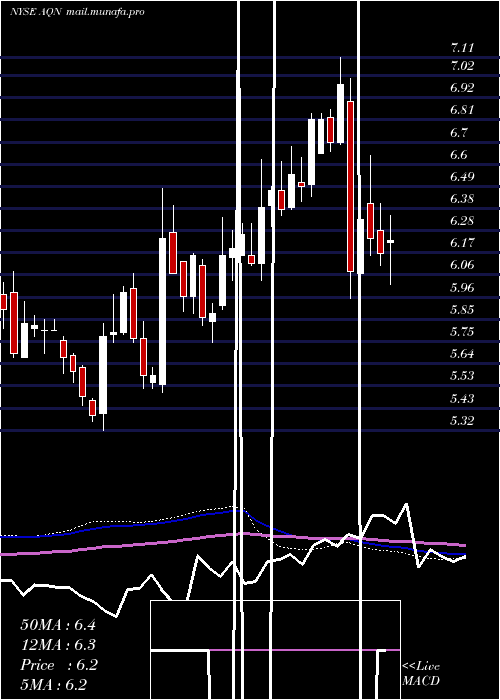The width and height of the screenshot is (500, 700).
Task: Click the 'Price : 6.2' readout
Action: [x=59, y=665]
